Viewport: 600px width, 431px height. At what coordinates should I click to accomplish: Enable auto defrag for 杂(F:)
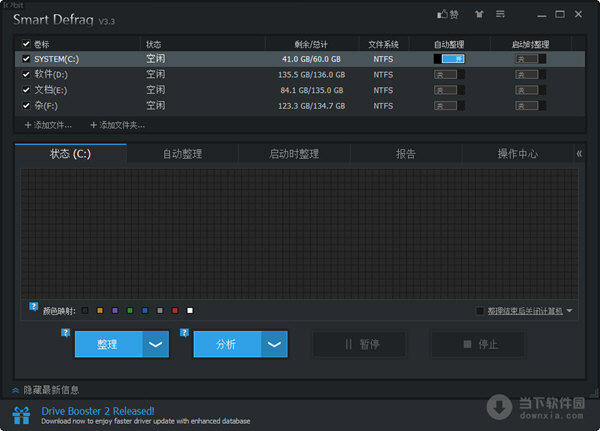point(449,106)
